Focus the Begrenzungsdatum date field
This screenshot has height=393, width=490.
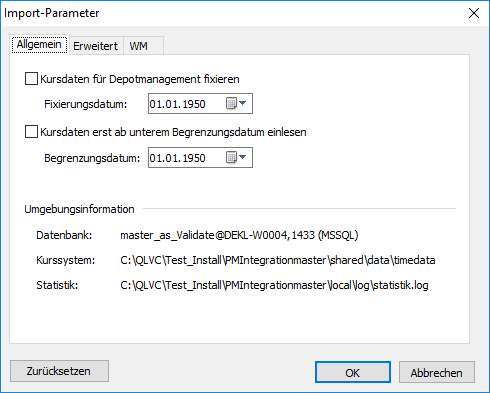(x=200, y=158)
